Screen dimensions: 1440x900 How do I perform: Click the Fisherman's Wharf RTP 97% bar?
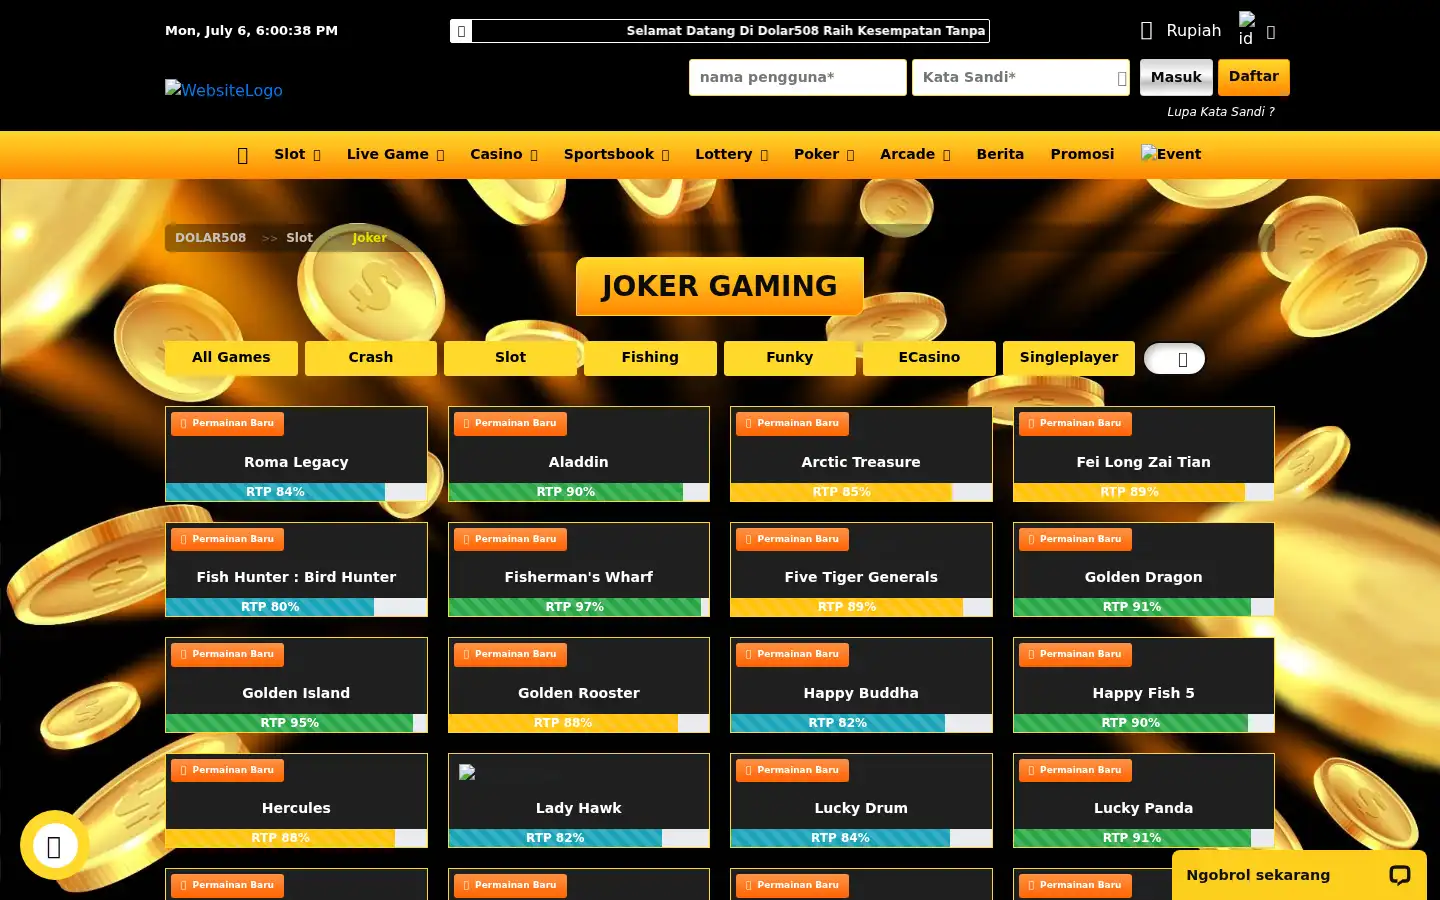(x=579, y=607)
